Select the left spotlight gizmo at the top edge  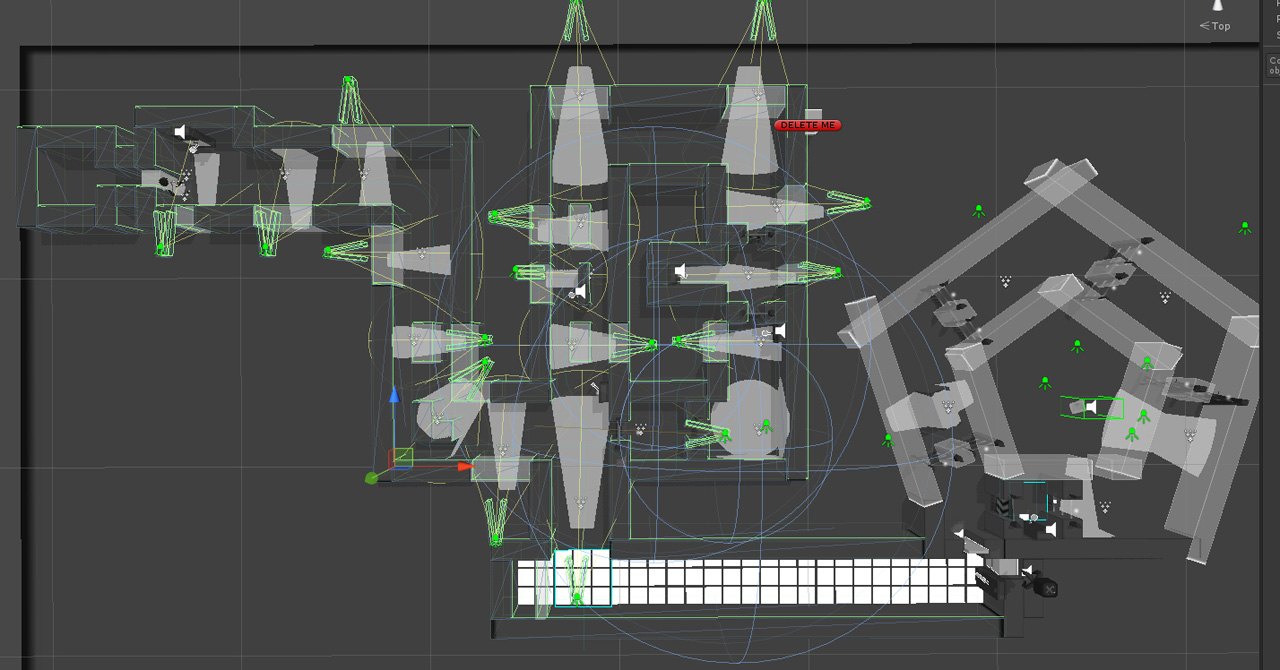[576, 18]
